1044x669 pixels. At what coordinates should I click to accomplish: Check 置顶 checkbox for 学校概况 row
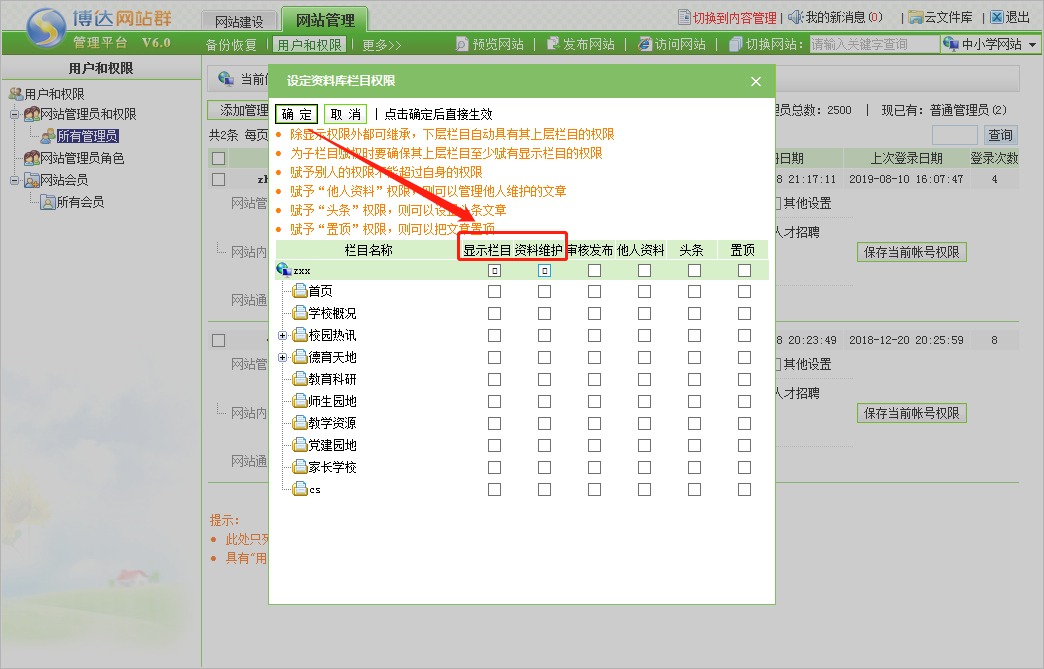744,314
